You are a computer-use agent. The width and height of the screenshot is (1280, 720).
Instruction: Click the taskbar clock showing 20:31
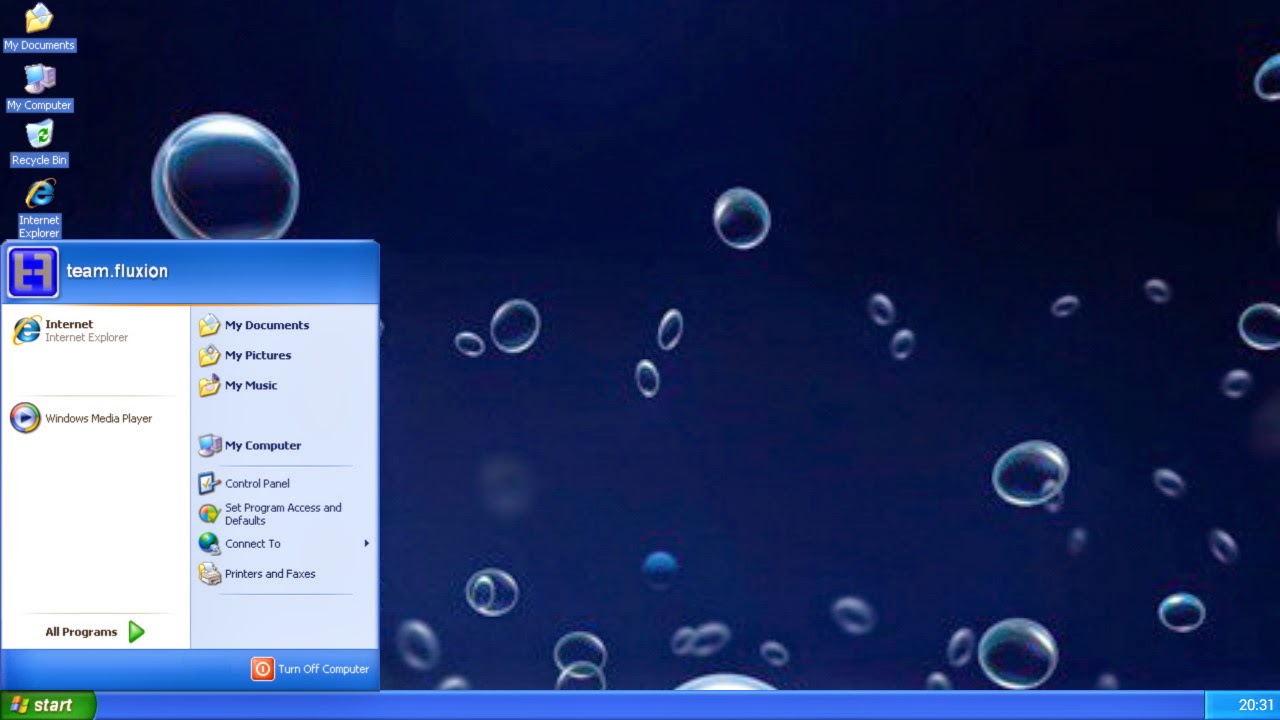pyautogui.click(x=1254, y=705)
